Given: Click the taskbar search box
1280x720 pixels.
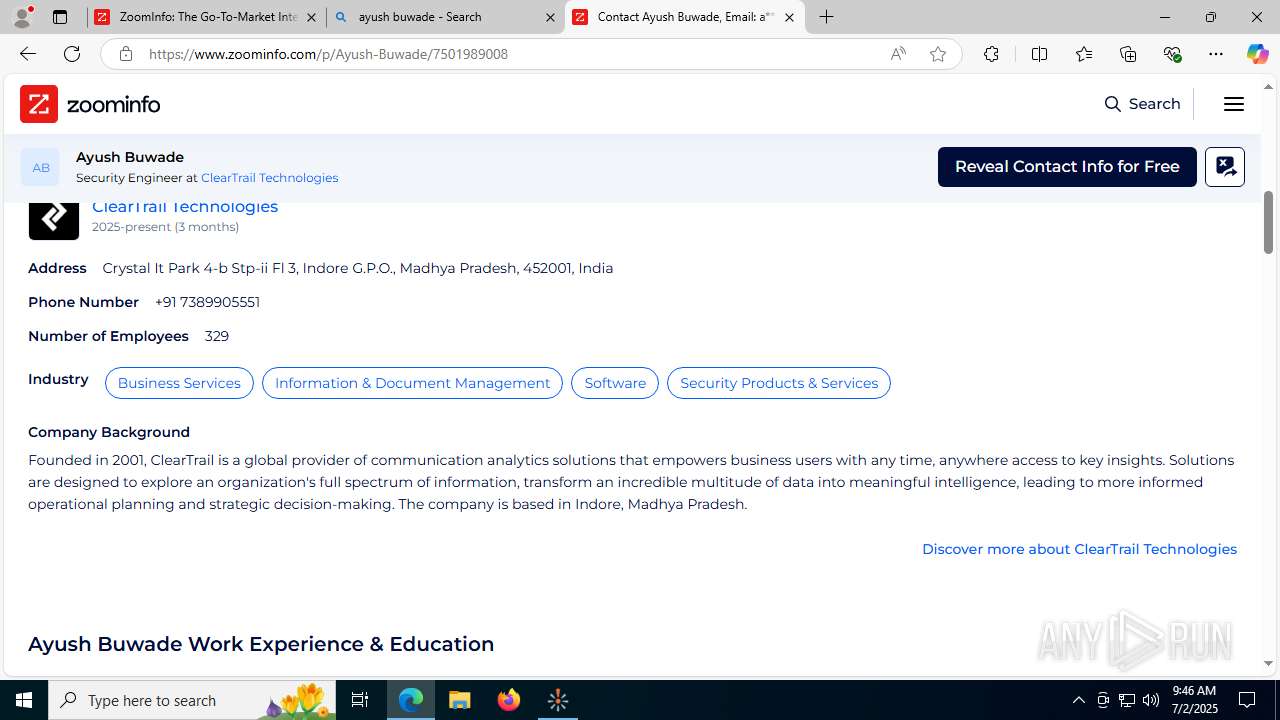Looking at the screenshot, I should click(x=192, y=700).
